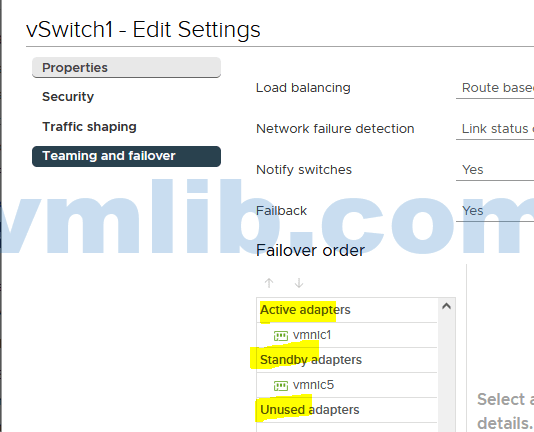Open the Network failure detection dropdown
The width and height of the screenshot is (534, 432).
[495, 129]
